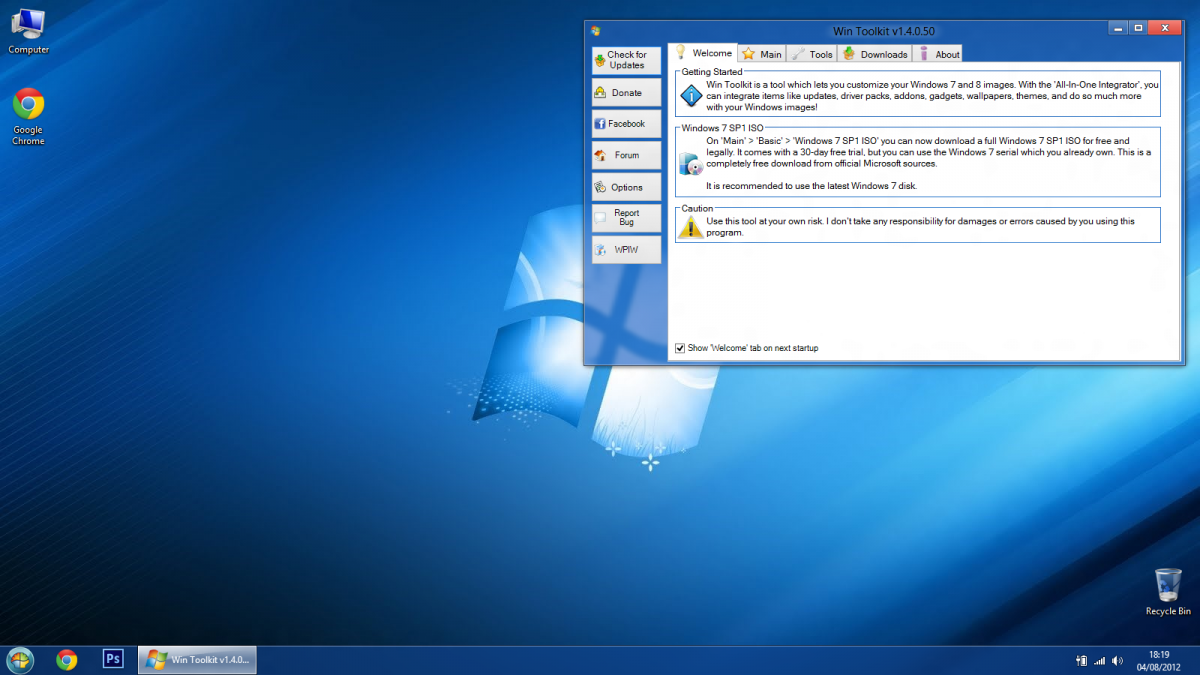This screenshot has height=675, width=1200.
Task: Open the Options button
Action: [x=627, y=187]
